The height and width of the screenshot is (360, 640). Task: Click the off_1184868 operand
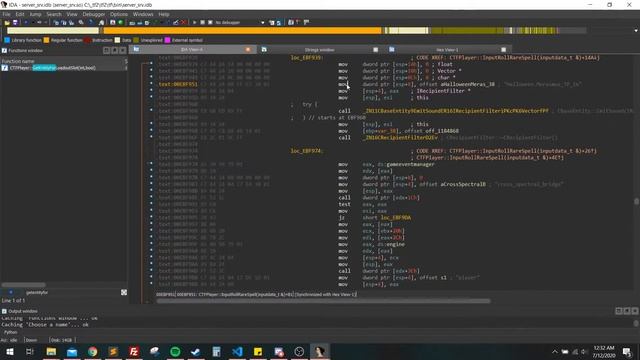point(442,131)
